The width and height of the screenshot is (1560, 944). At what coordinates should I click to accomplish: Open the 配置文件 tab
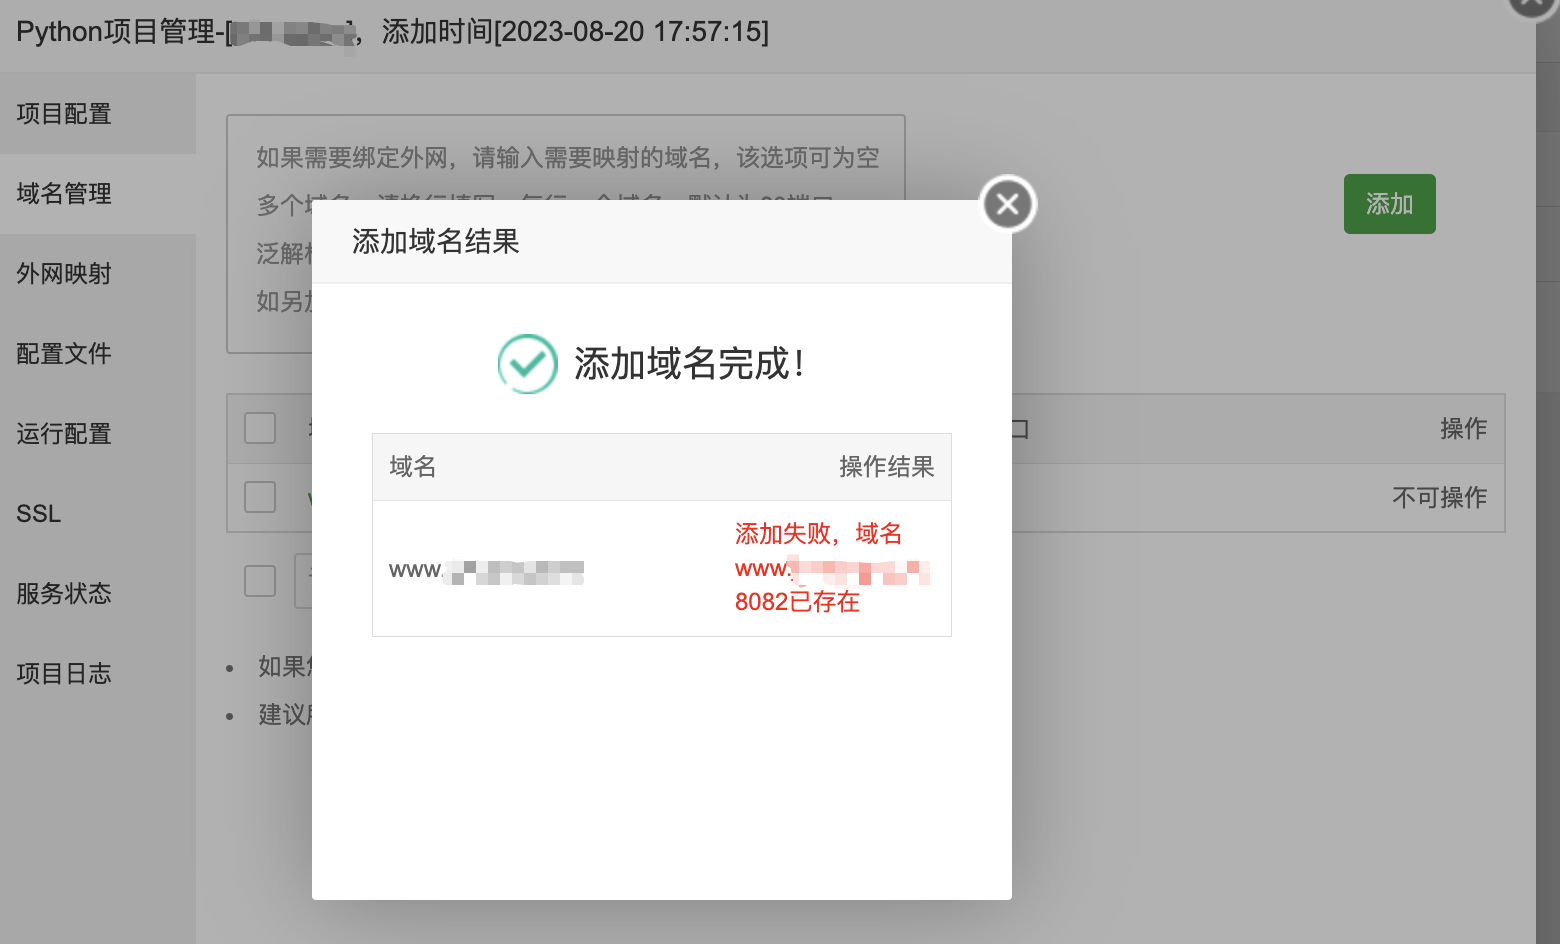point(98,354)
